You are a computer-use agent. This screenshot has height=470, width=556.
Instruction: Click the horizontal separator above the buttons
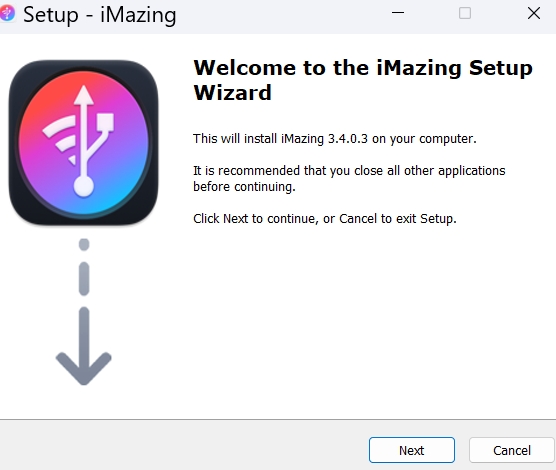coord(278,420)
